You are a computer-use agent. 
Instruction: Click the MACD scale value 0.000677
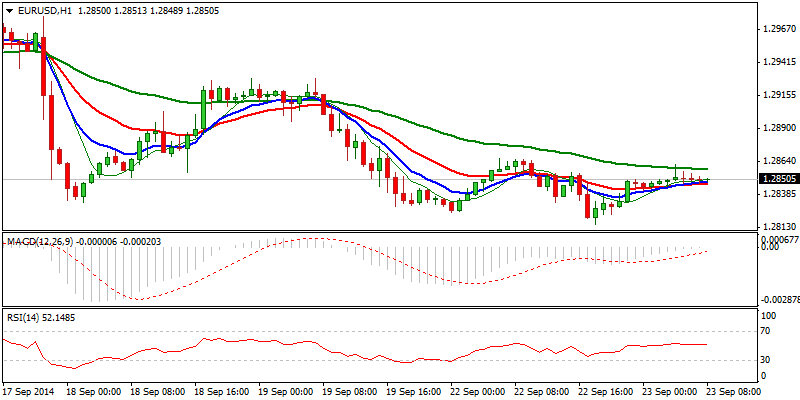click(x=781, y=239)
